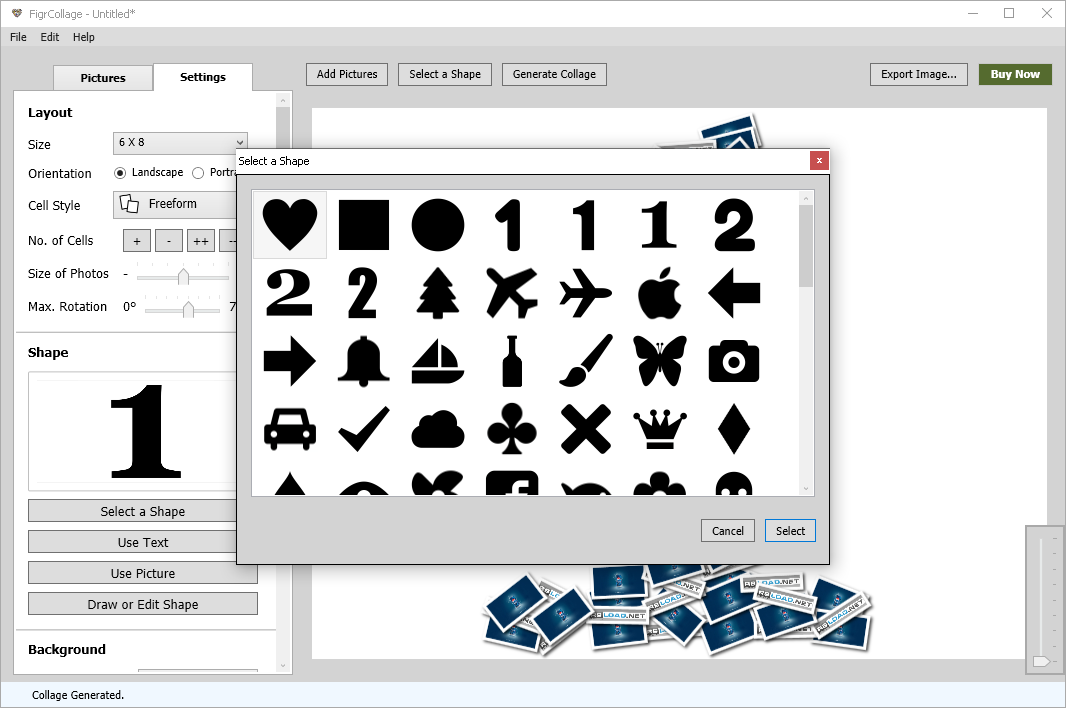Image resolution: width=1066 pixels, height=708 pixels.
Task: Select the heart shape
Action: click(290, 224)
